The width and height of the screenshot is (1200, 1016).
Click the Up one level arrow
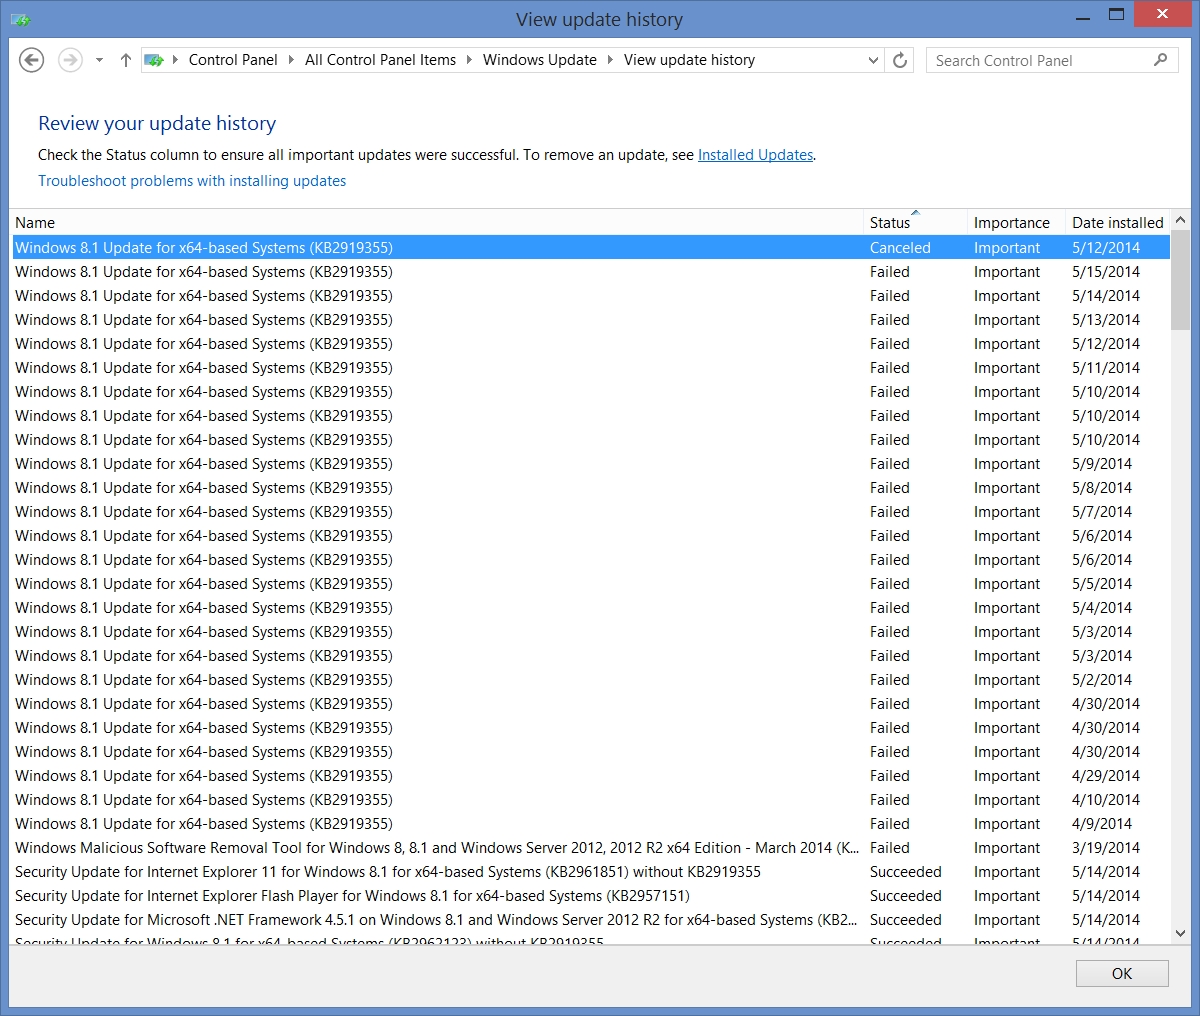point(126,60)
